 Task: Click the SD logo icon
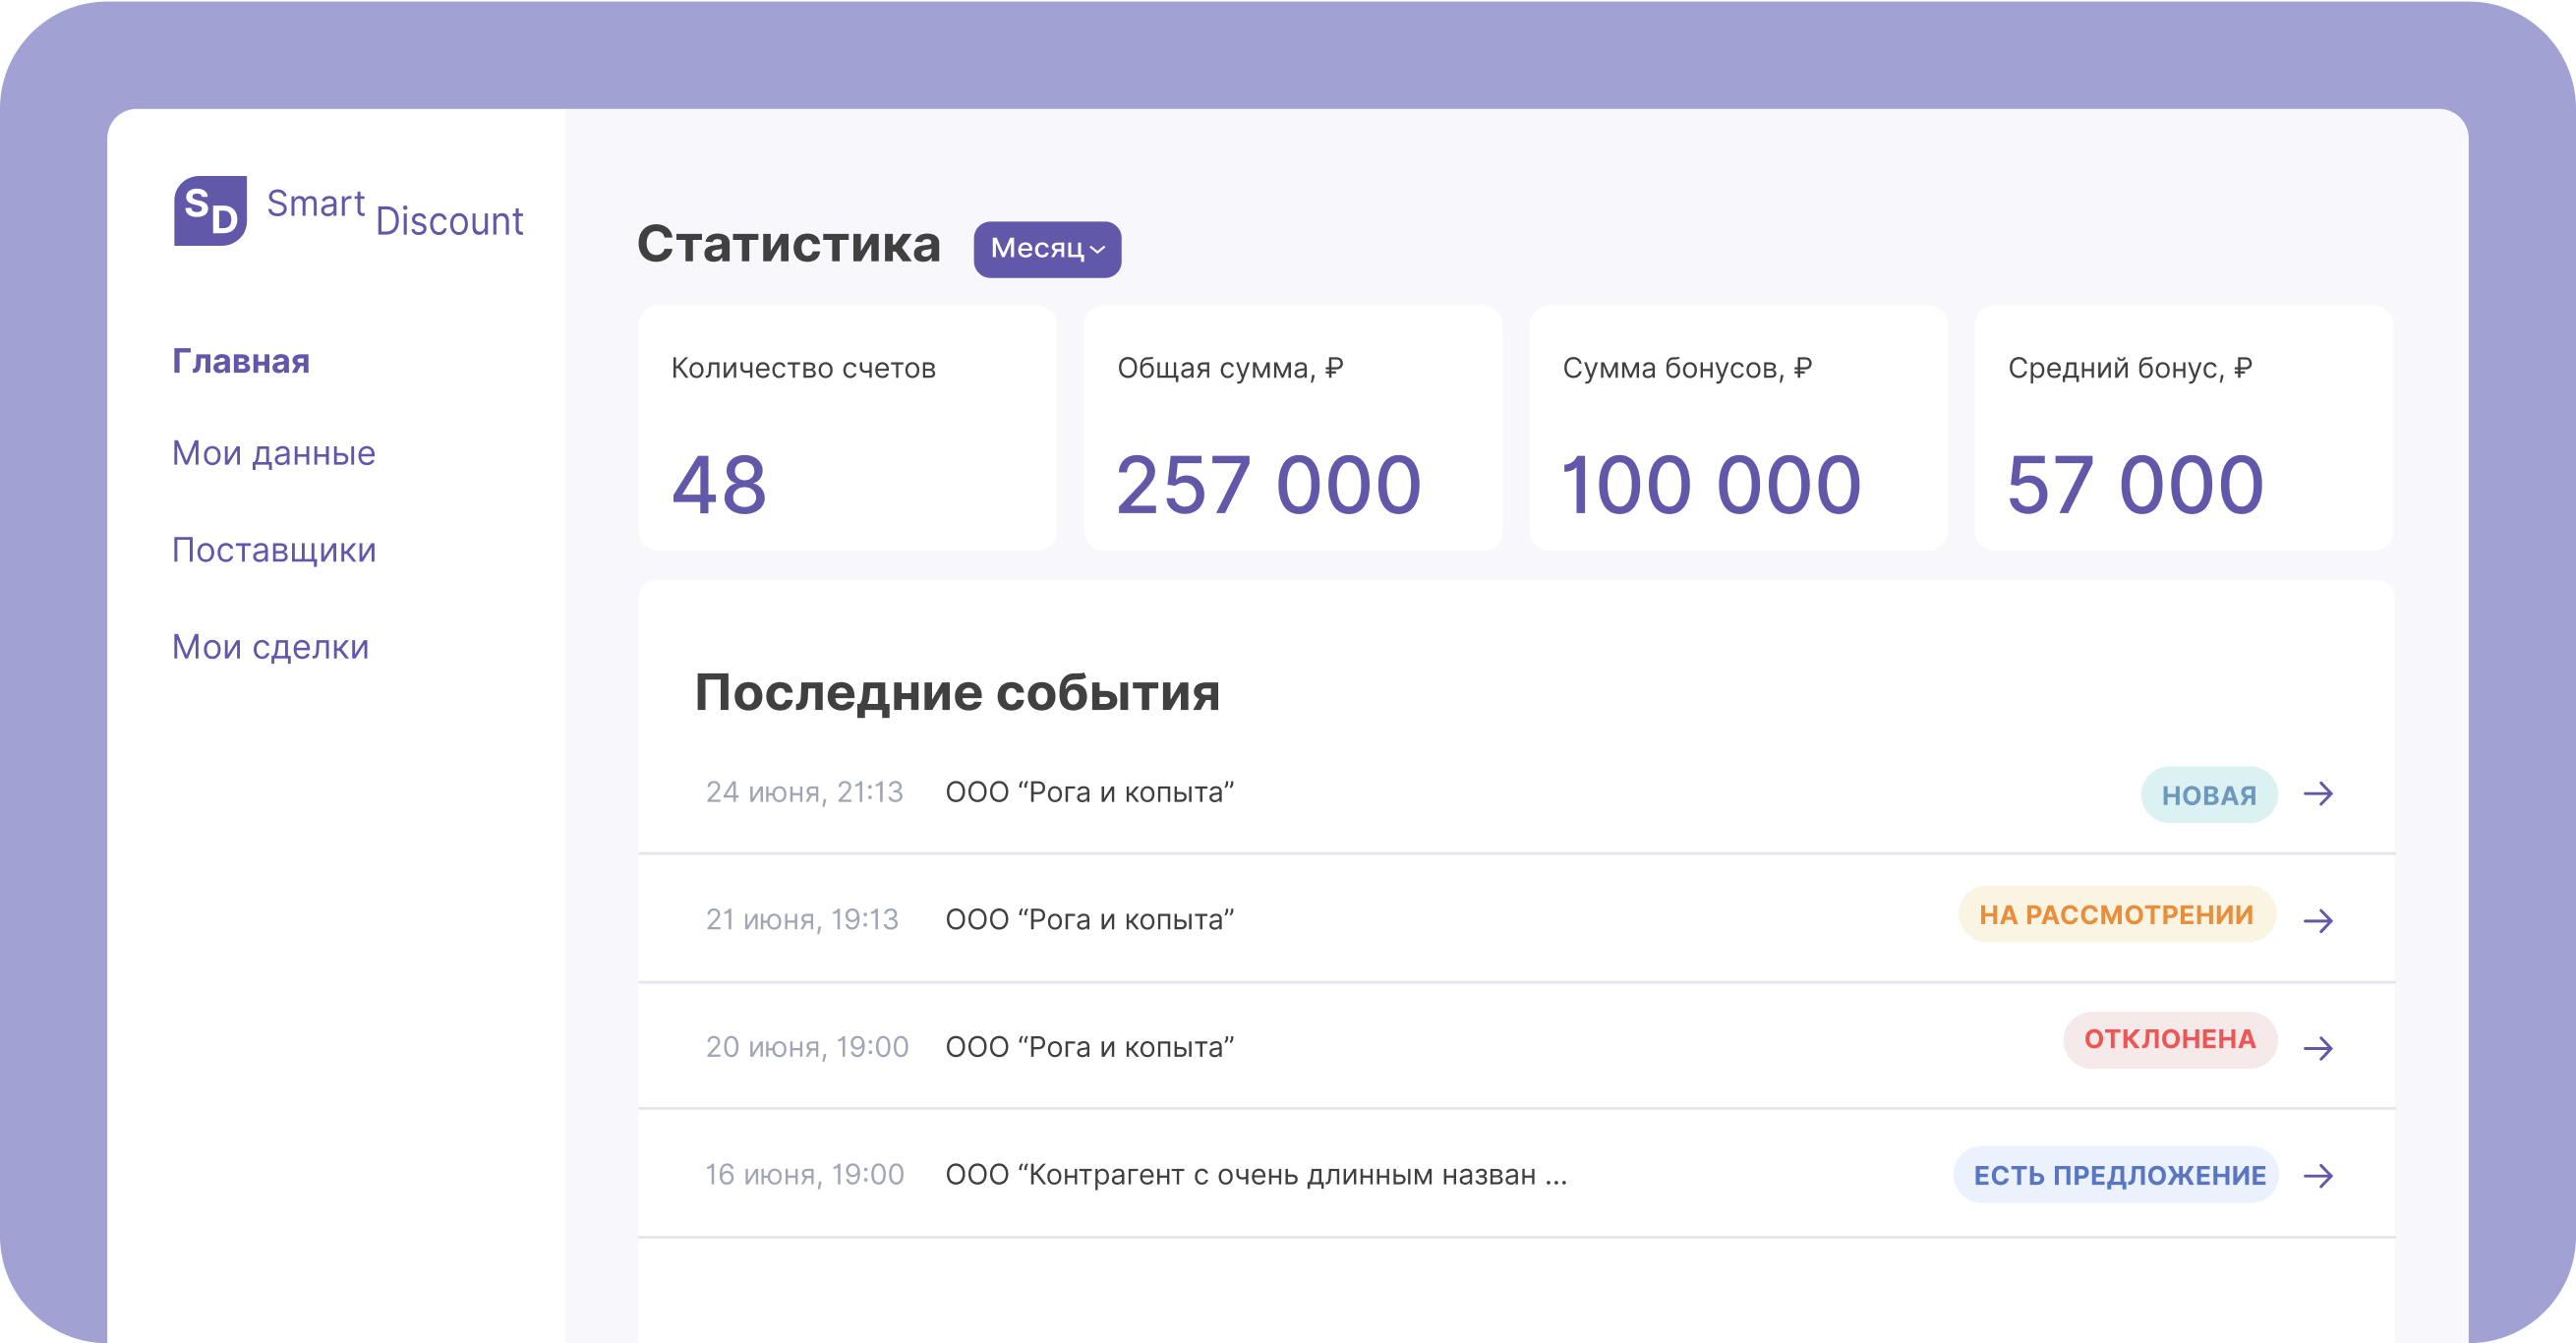(x=210, y=211)
